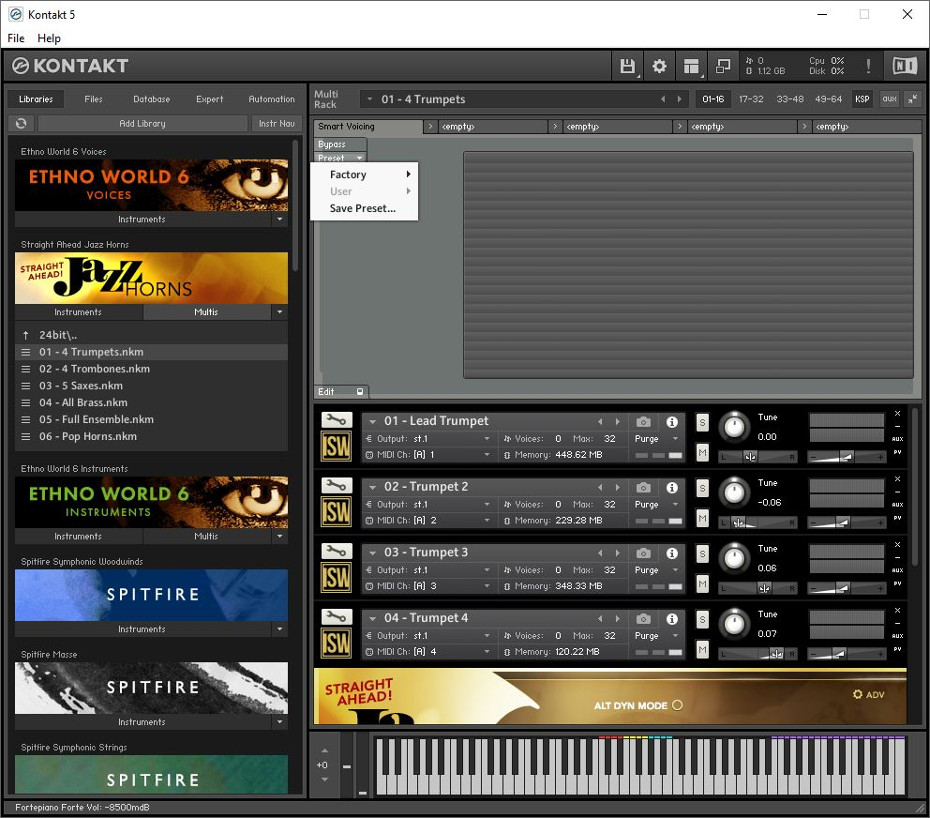
Task: Click ISW logo on Trumpet 3
Action: coord(336,578)
